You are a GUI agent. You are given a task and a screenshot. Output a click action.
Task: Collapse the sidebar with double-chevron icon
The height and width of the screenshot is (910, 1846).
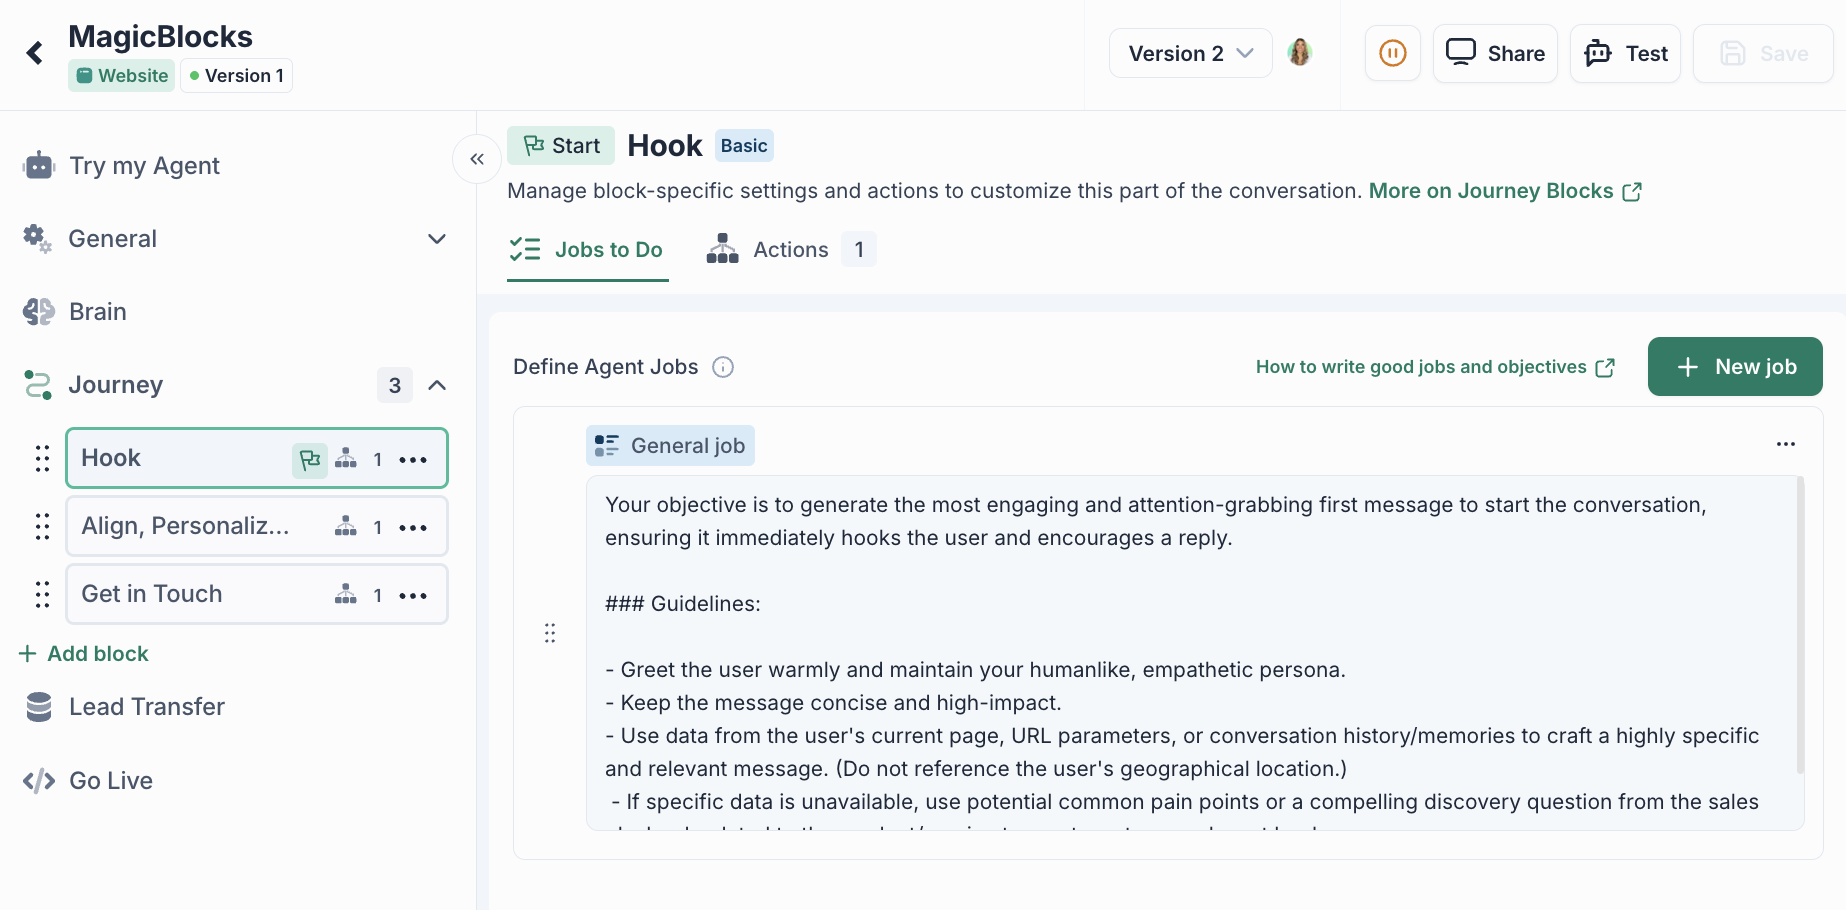(477, 159)
